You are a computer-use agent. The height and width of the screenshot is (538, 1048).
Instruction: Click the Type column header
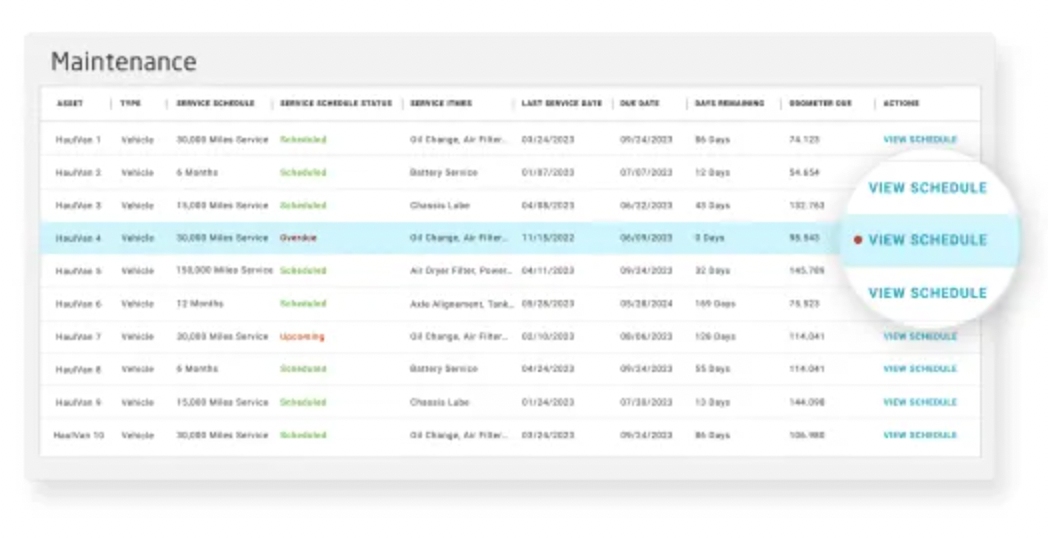(131, 103)
